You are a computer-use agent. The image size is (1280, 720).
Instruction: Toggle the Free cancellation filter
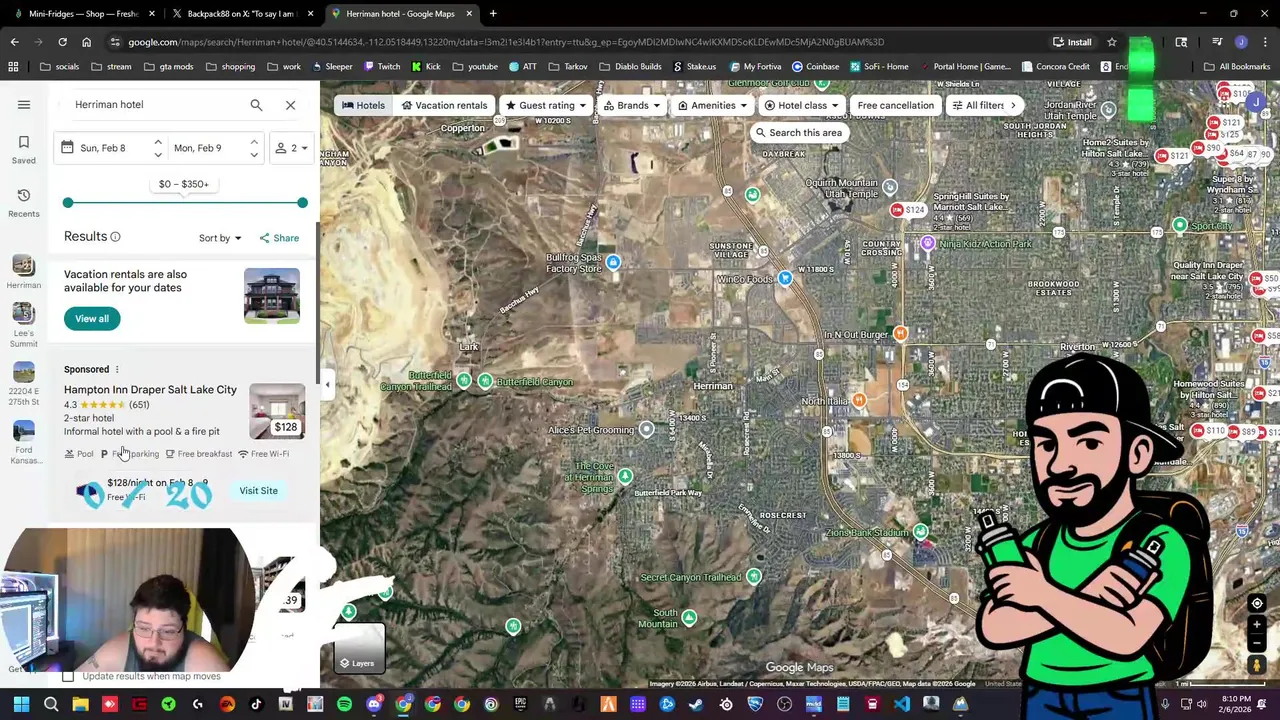point(895,105)
